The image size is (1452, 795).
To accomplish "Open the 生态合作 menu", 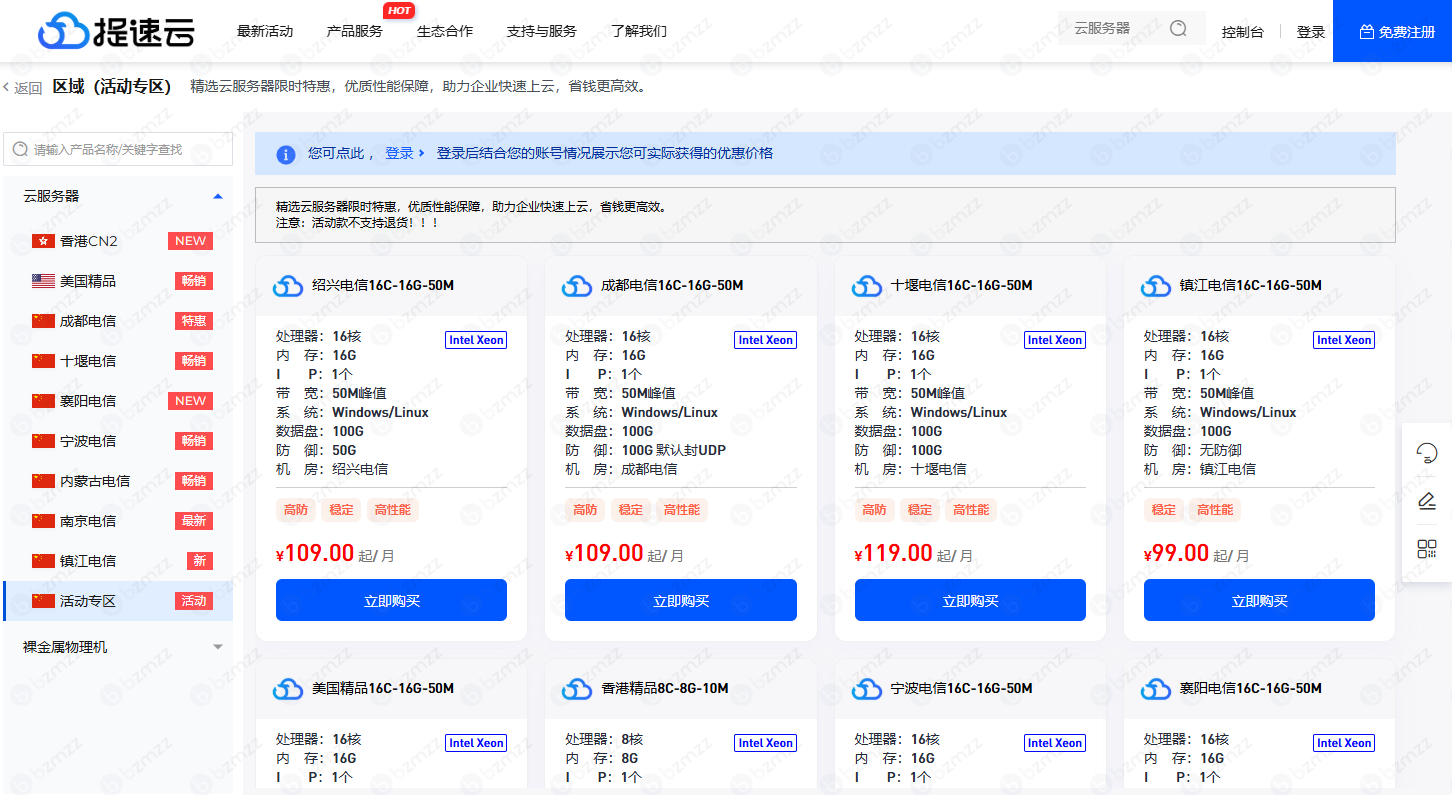I will click(x=445, y=31).
